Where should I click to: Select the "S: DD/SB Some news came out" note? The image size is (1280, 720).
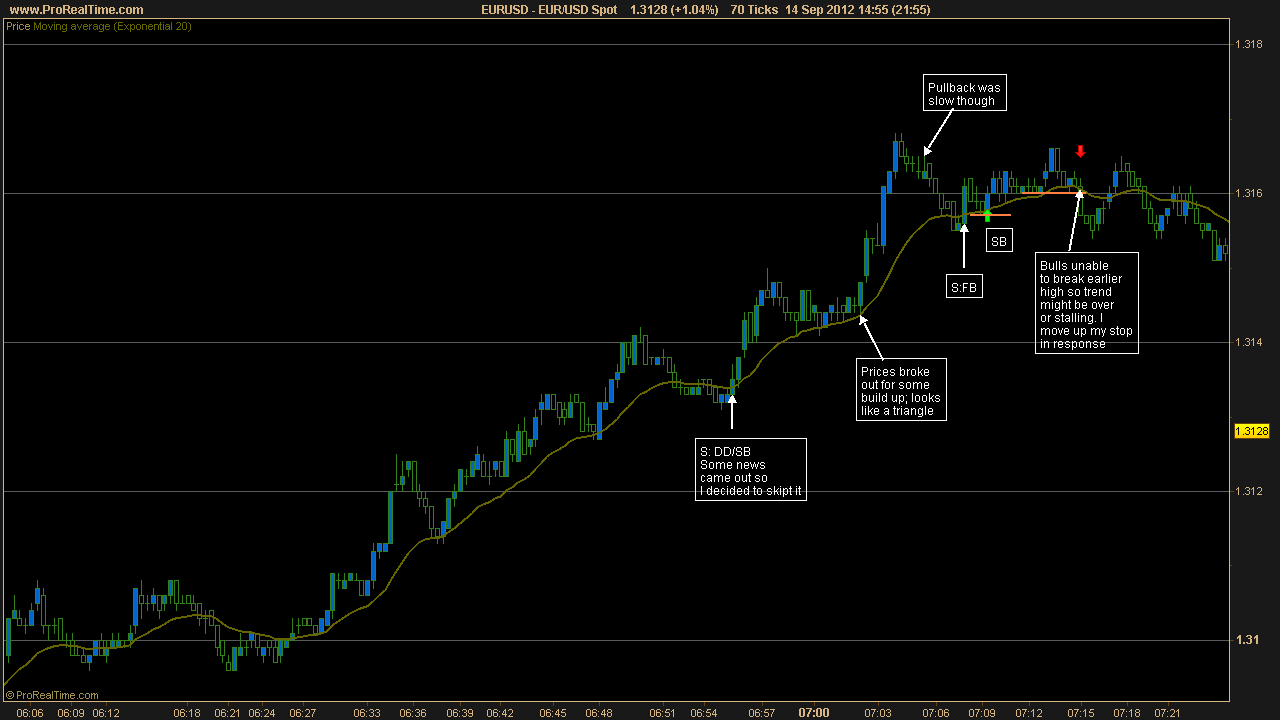(x=751, y=469)
